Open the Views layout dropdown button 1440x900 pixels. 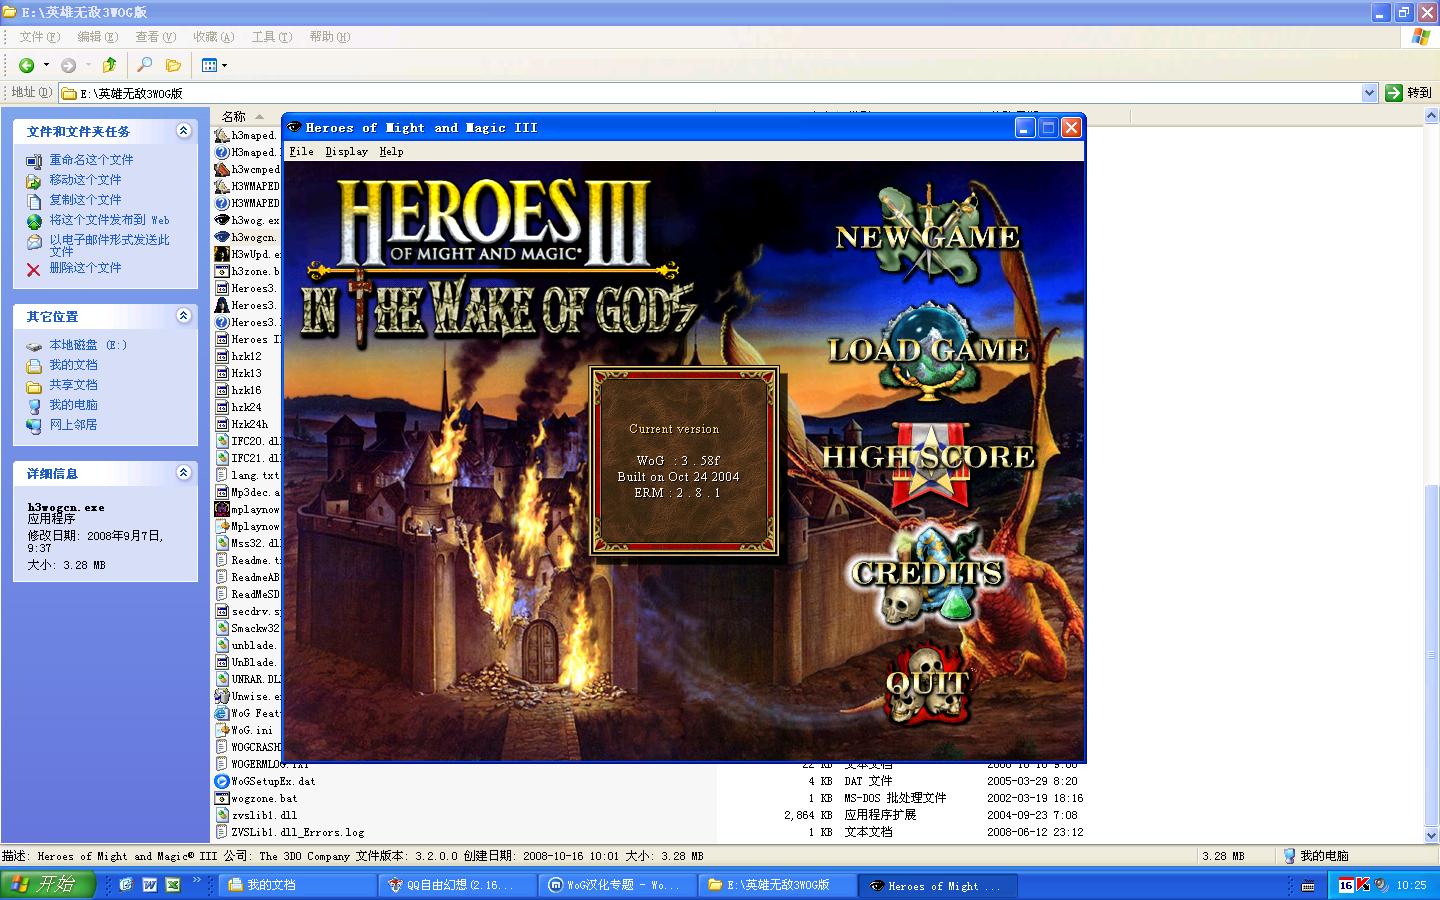[214, 65]
